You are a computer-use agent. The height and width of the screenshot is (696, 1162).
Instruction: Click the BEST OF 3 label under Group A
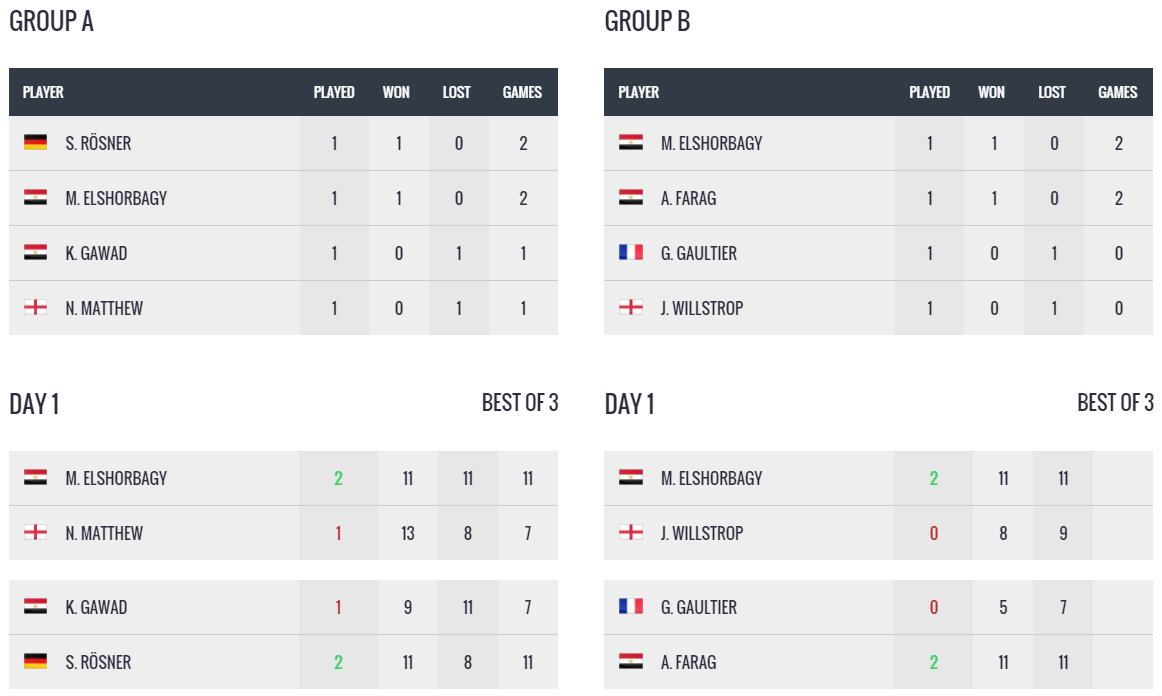point(520,403)
